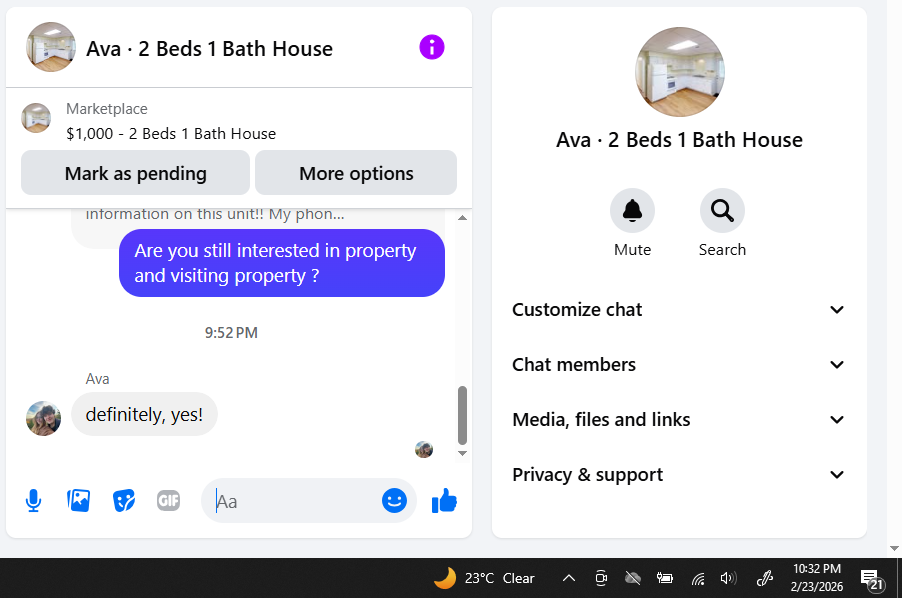Start a voice clip with the microphone icon
The height and width of the screenshot is (598, 902).
click(x=33, y=501)
